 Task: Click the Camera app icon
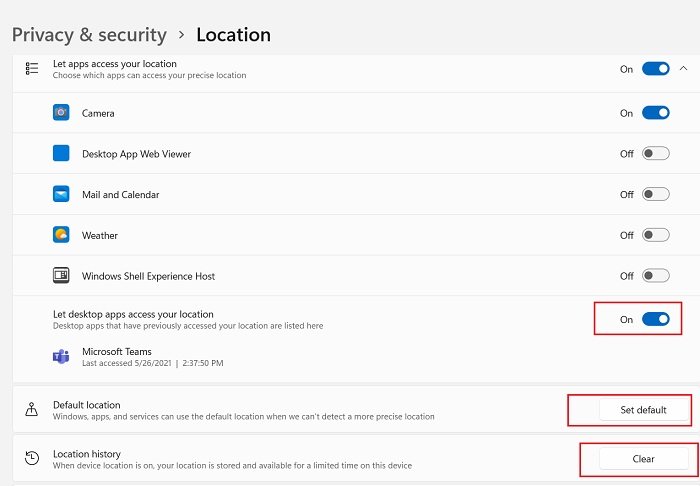61,113
